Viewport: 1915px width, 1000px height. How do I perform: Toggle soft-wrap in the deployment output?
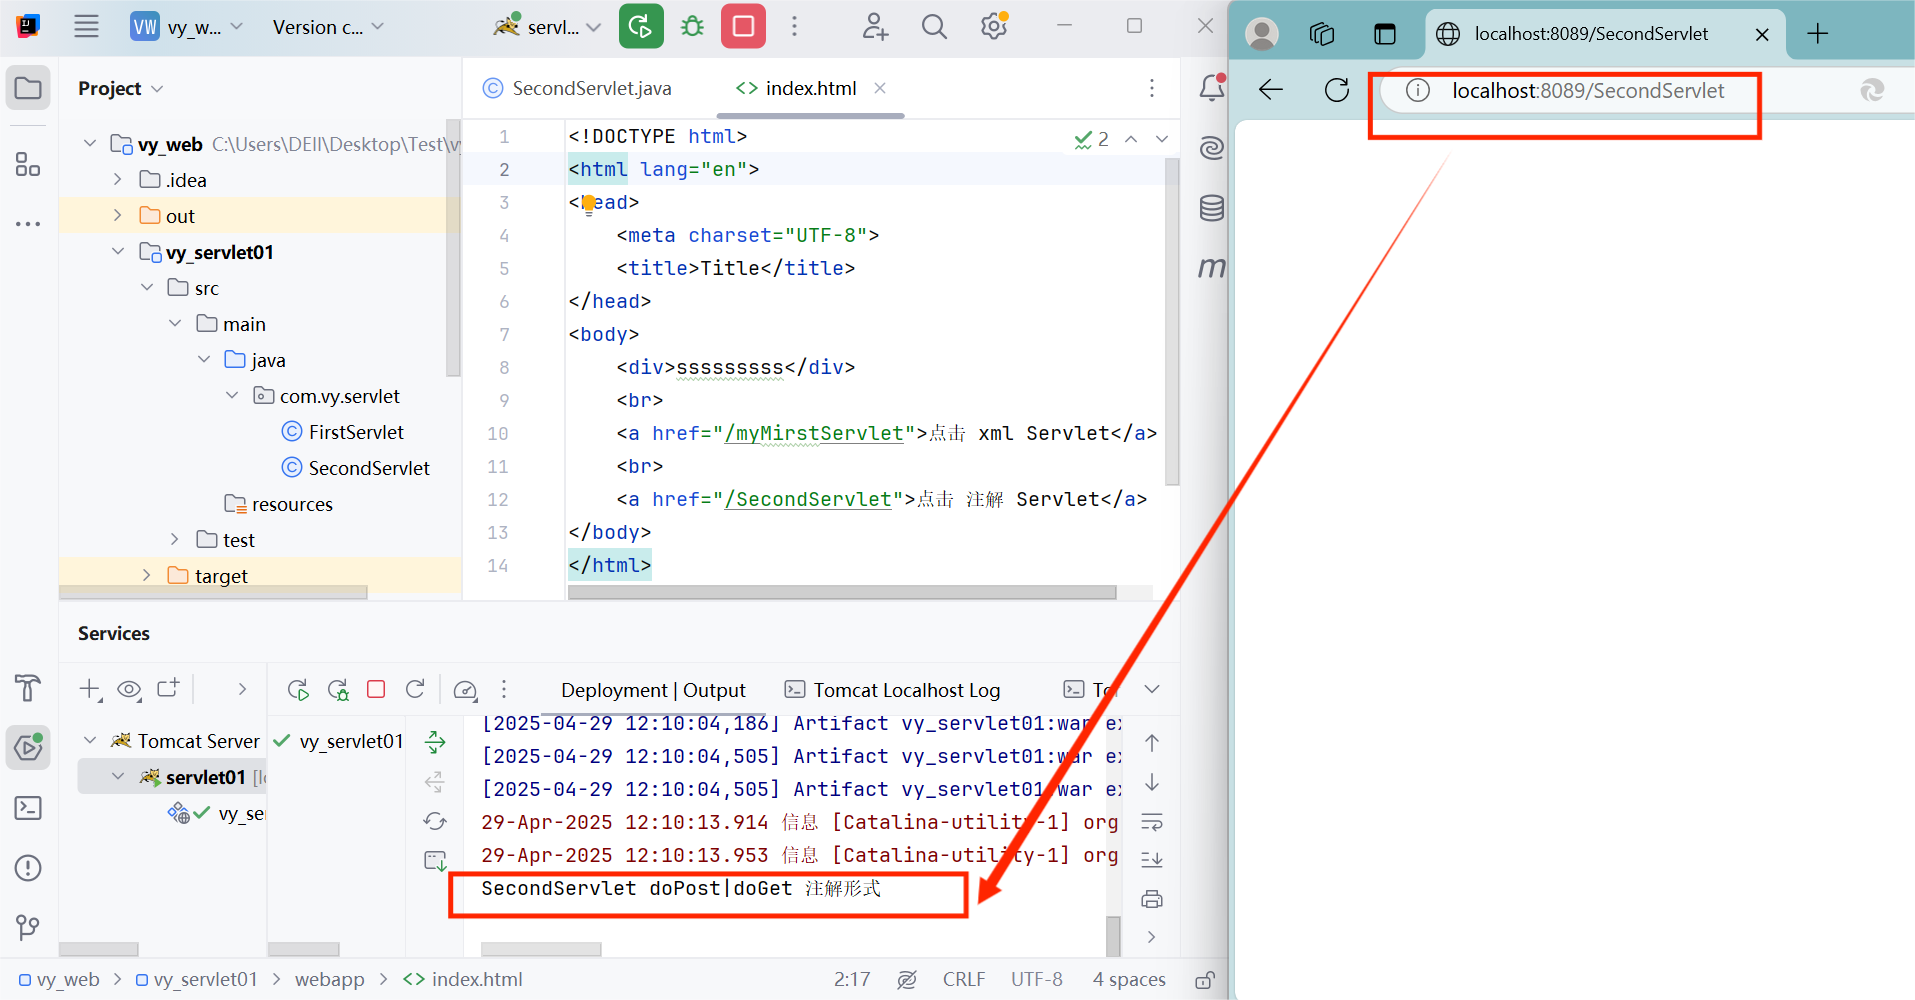1152,821
